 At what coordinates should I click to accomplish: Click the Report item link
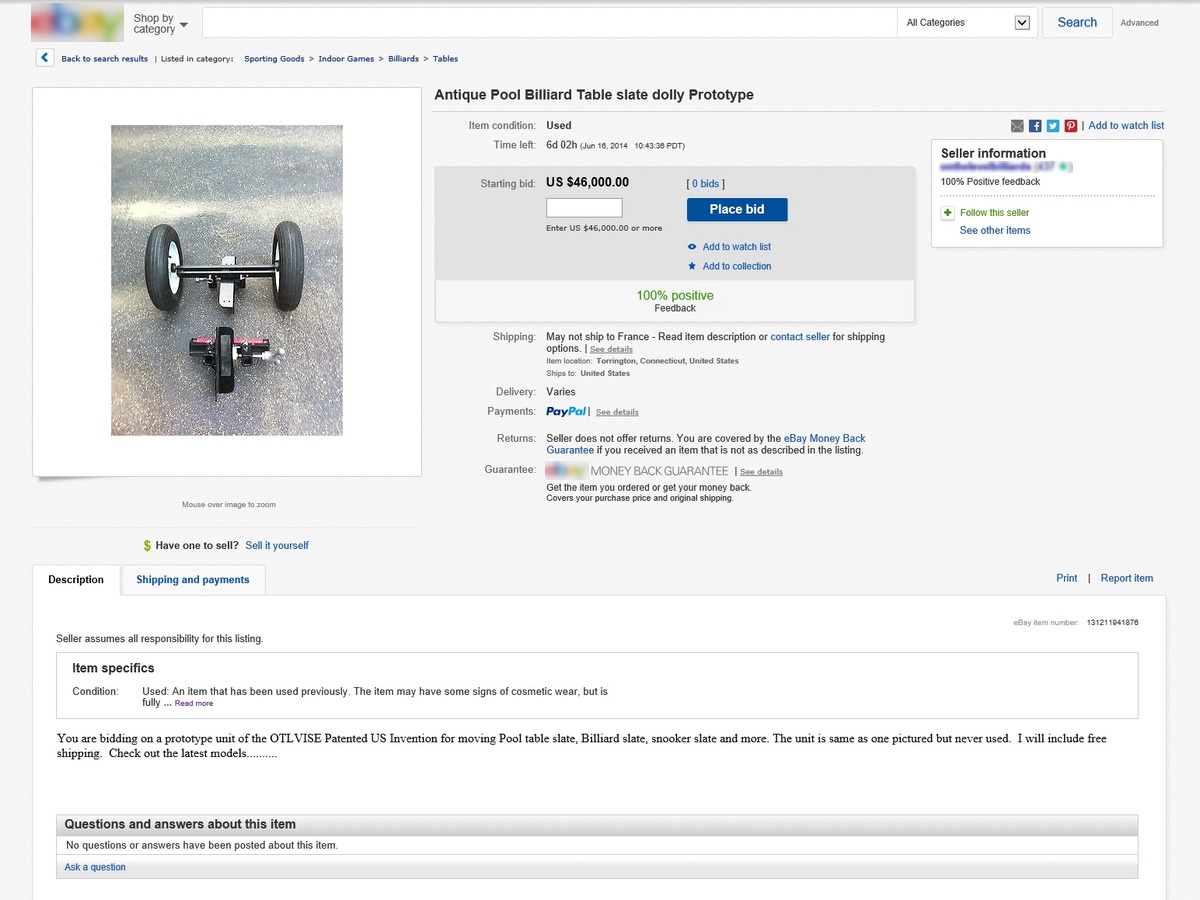(x=1127, y=579)
